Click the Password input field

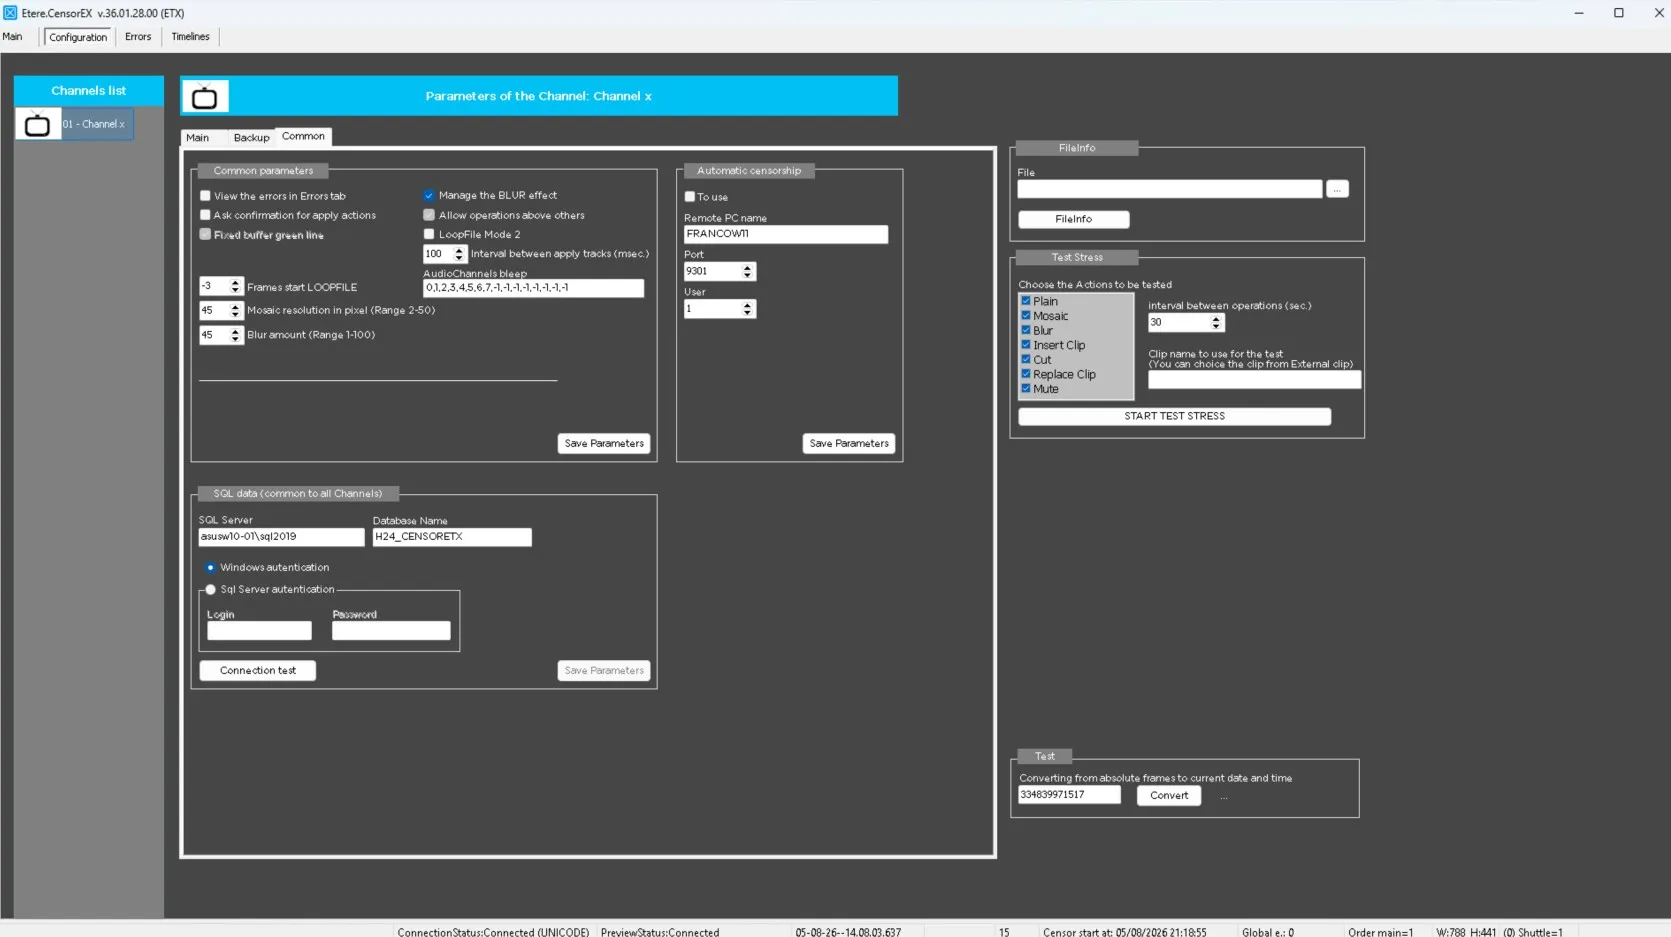click(391, 631)
